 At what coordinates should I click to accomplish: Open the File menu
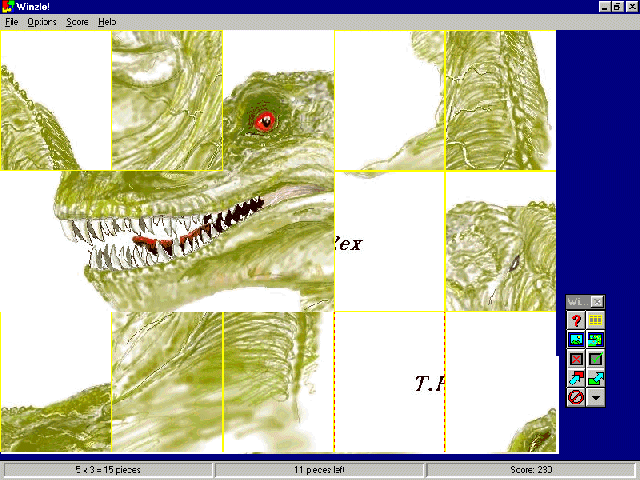point(12,22)
